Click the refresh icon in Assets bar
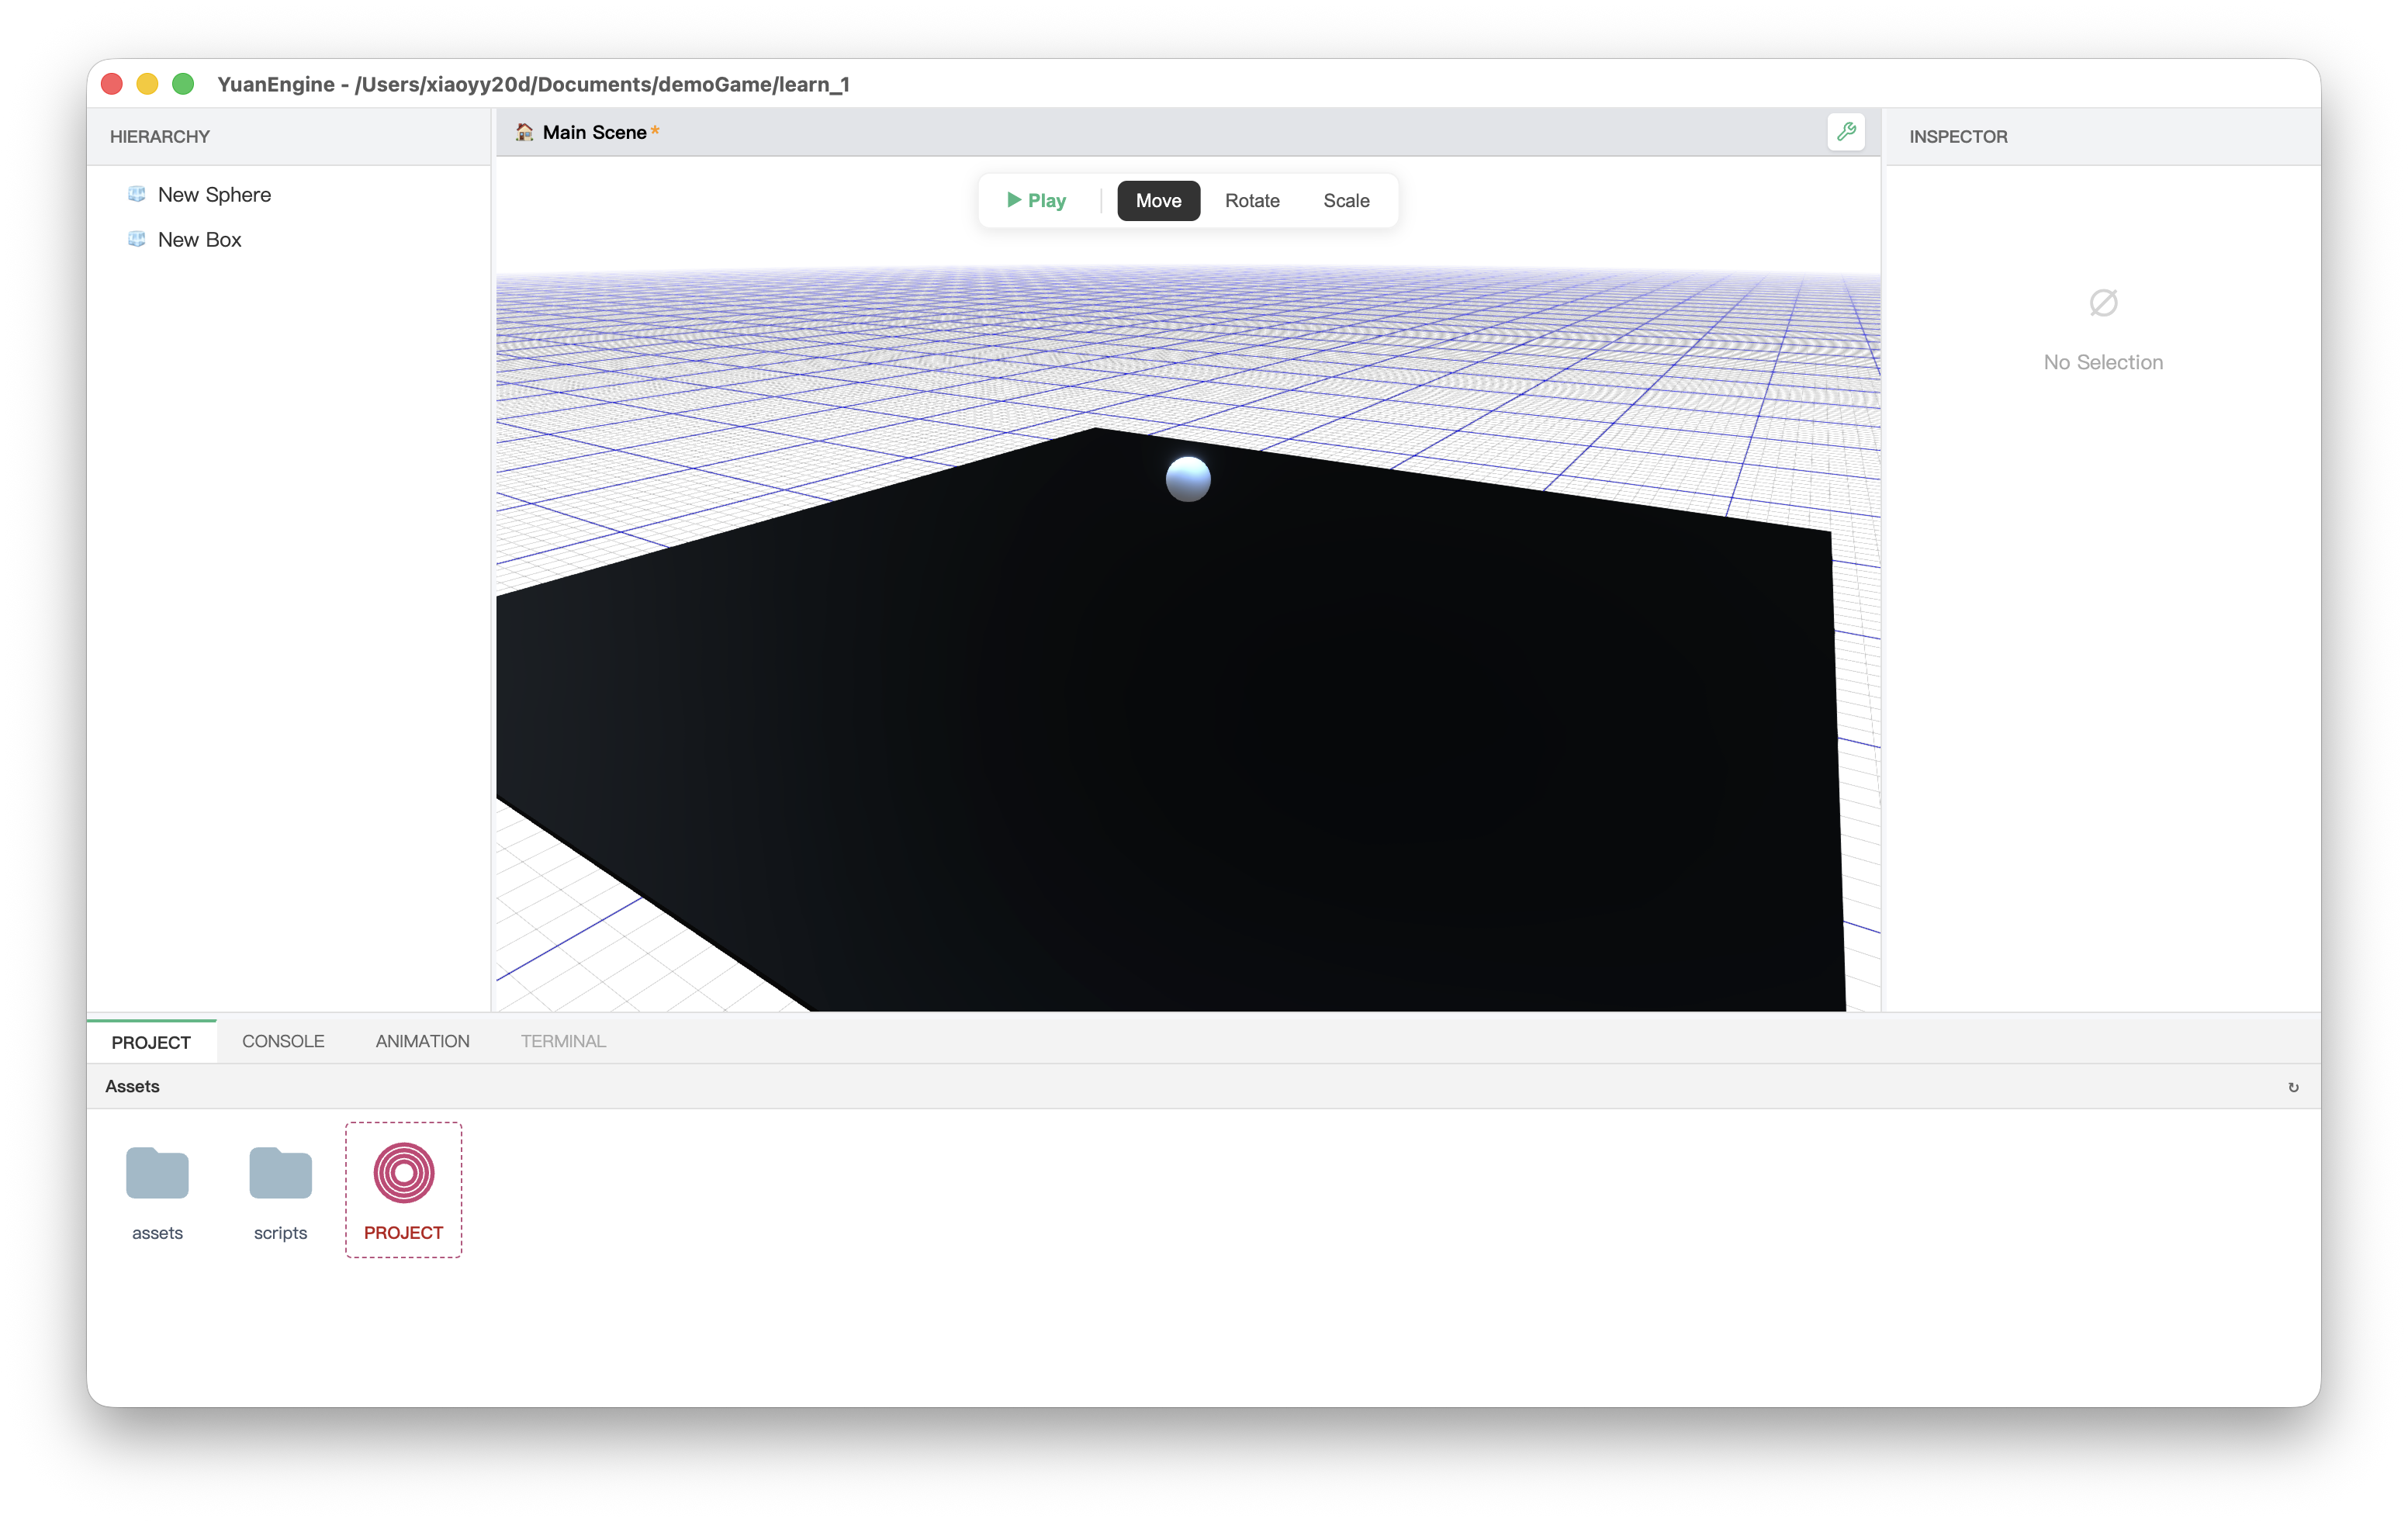This screenshot has height=1522, width=2408. [x=2293, y=1087]
